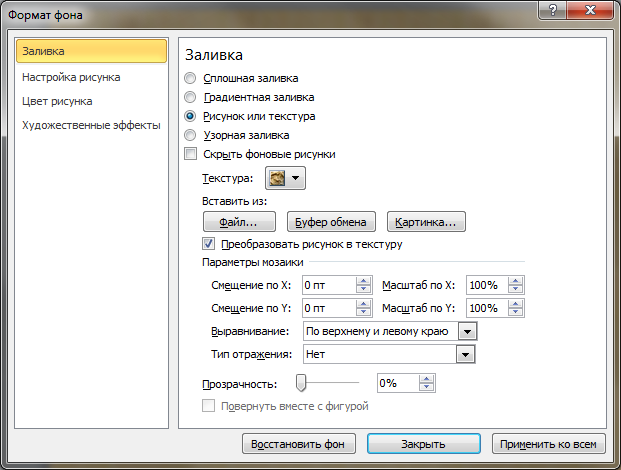Click the Смещение по X input field
Viewport: 621px width, 470px height.
(x=330, y=285)
